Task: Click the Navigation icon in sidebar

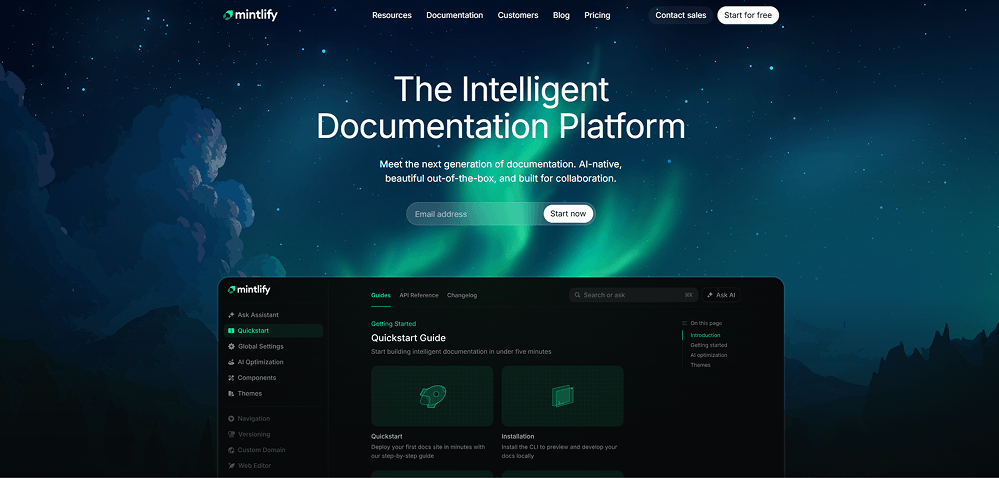Action: 231,419
